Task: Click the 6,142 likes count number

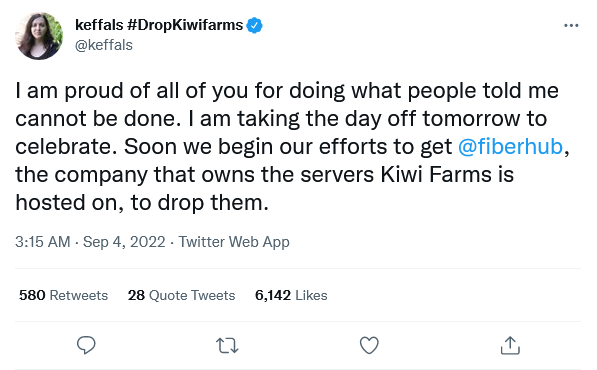Action: pos(273,295)
